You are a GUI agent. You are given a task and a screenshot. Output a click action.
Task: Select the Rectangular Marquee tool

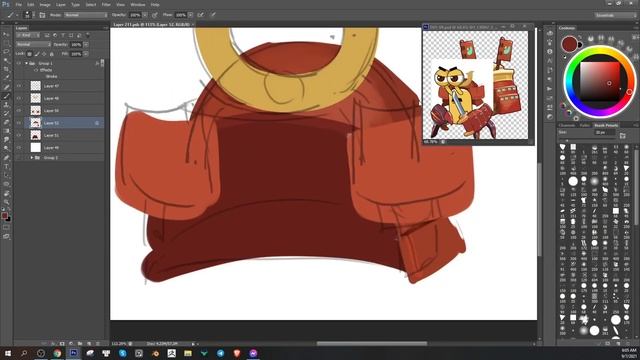(6, 43)
